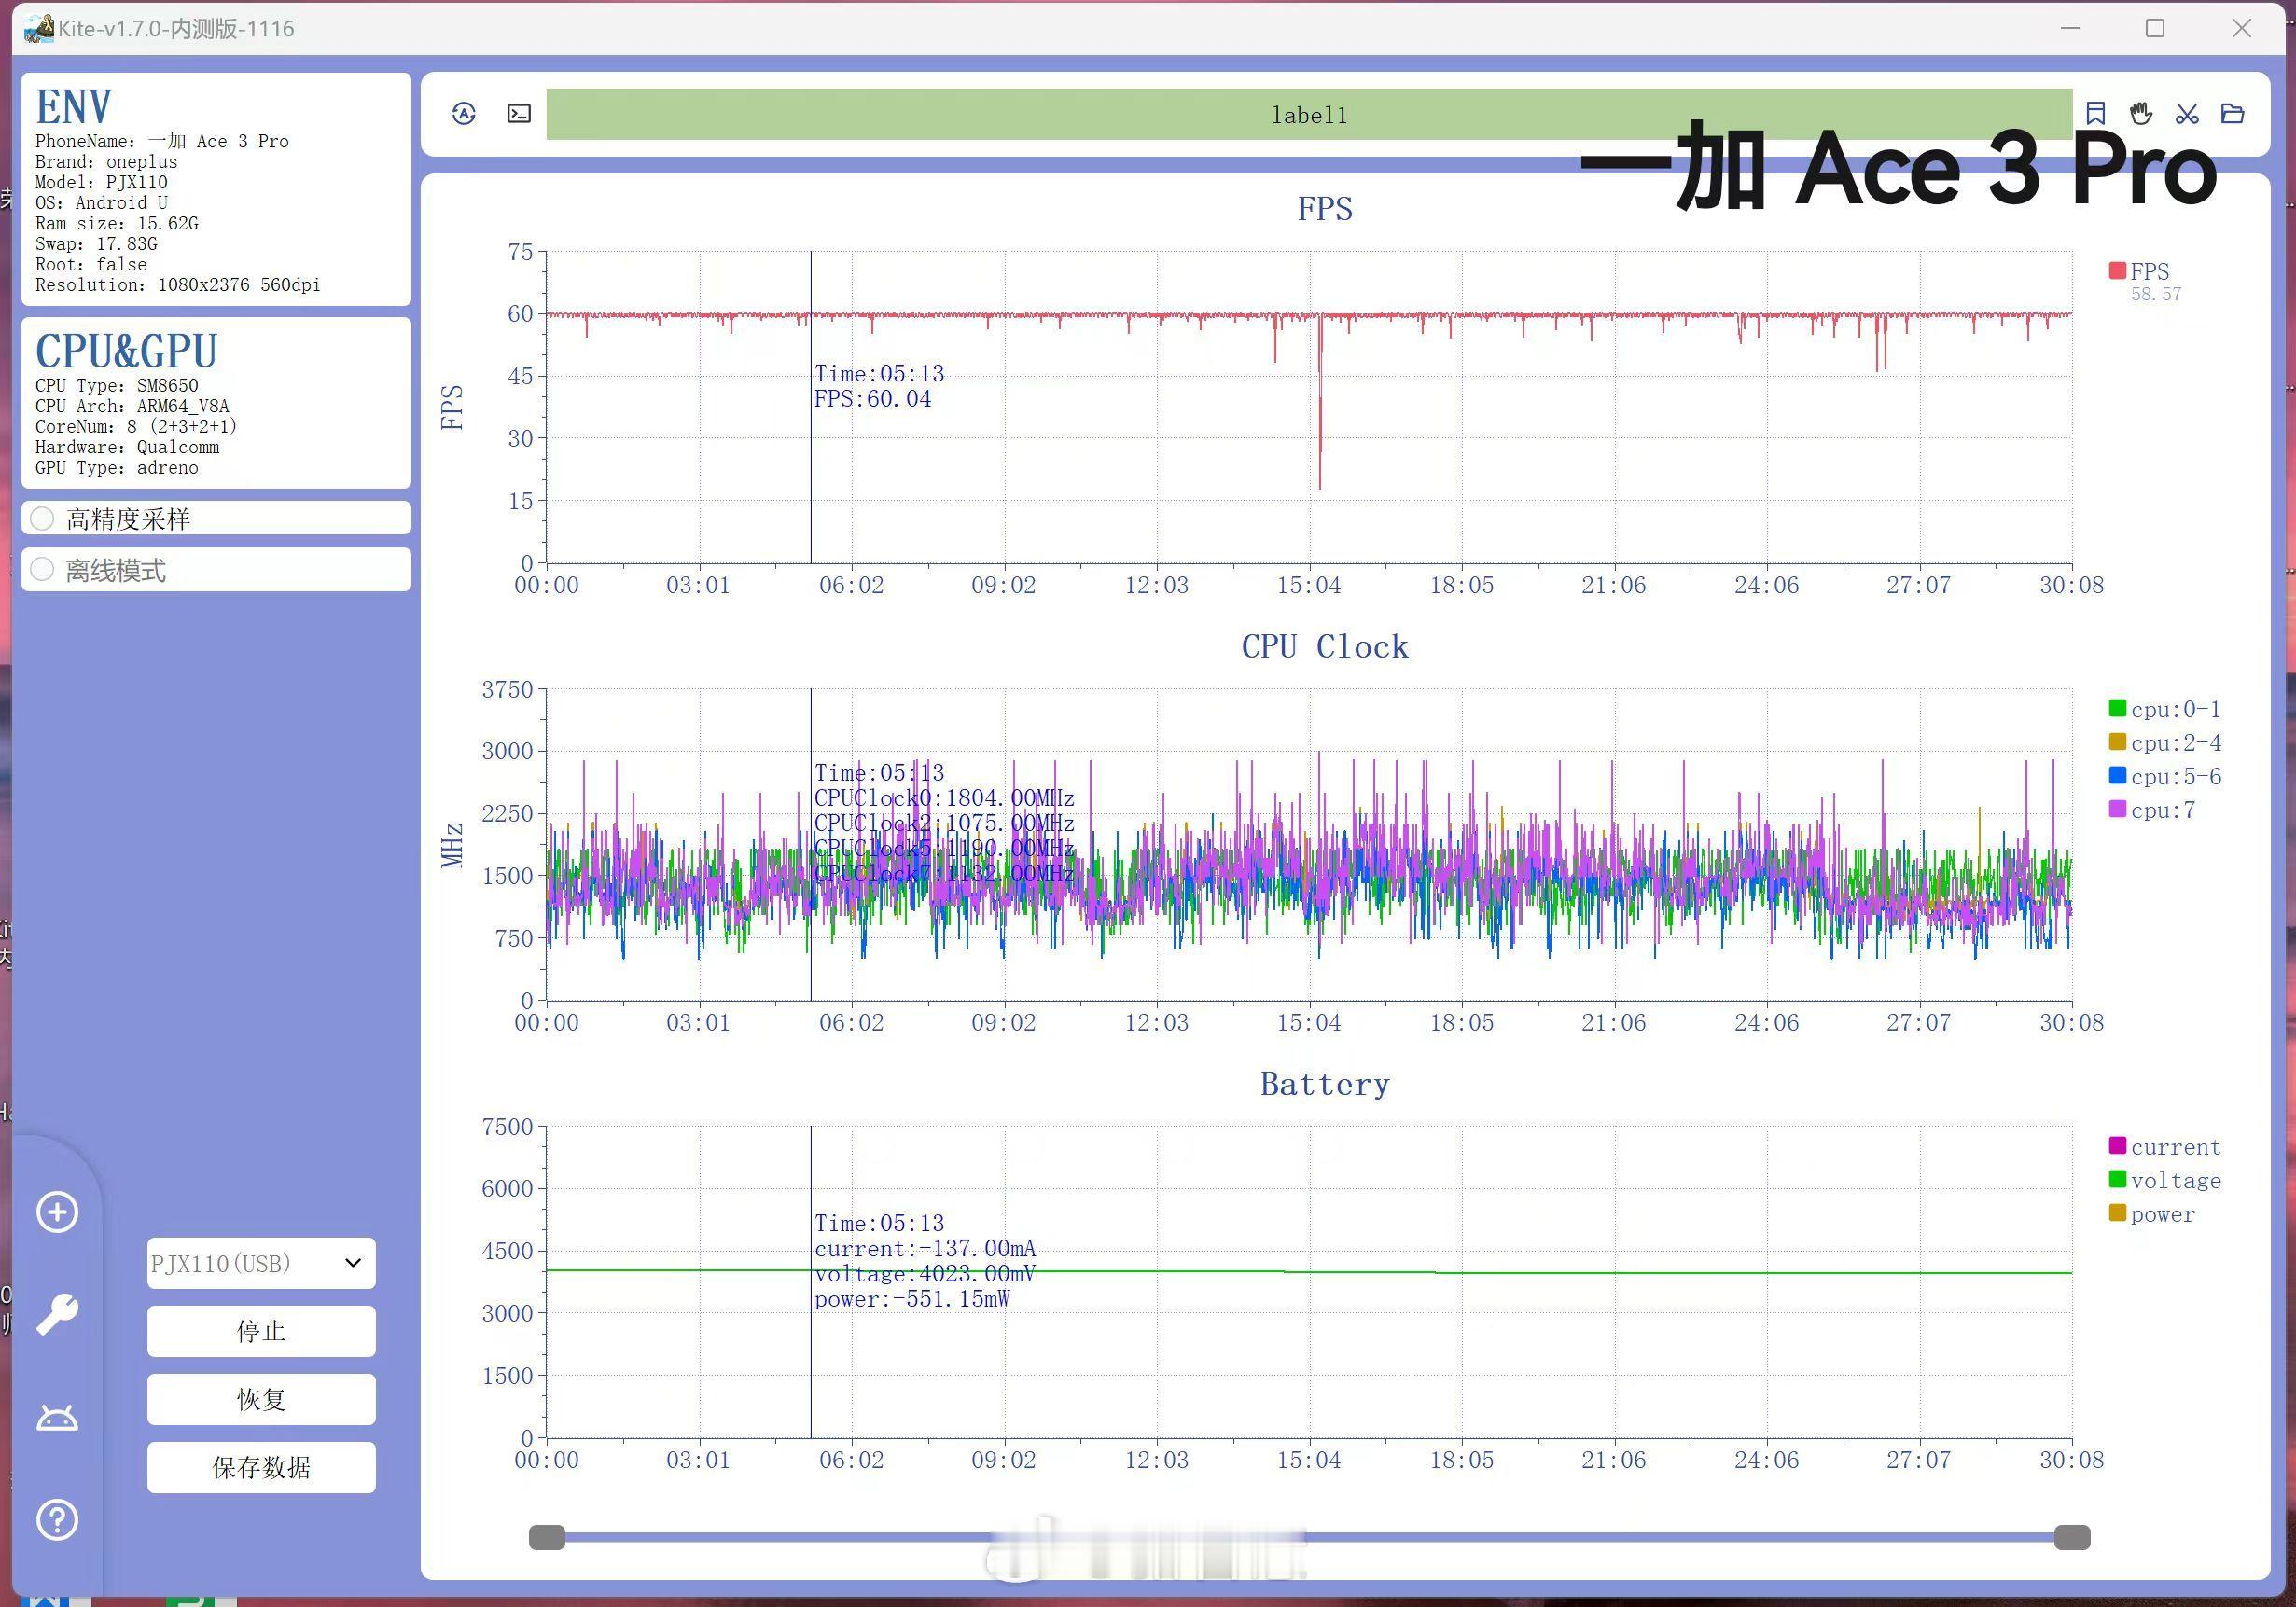Toggle the cpu:0-1 legend entry
2296x1607 pixels.
(x=2165, y=709)
